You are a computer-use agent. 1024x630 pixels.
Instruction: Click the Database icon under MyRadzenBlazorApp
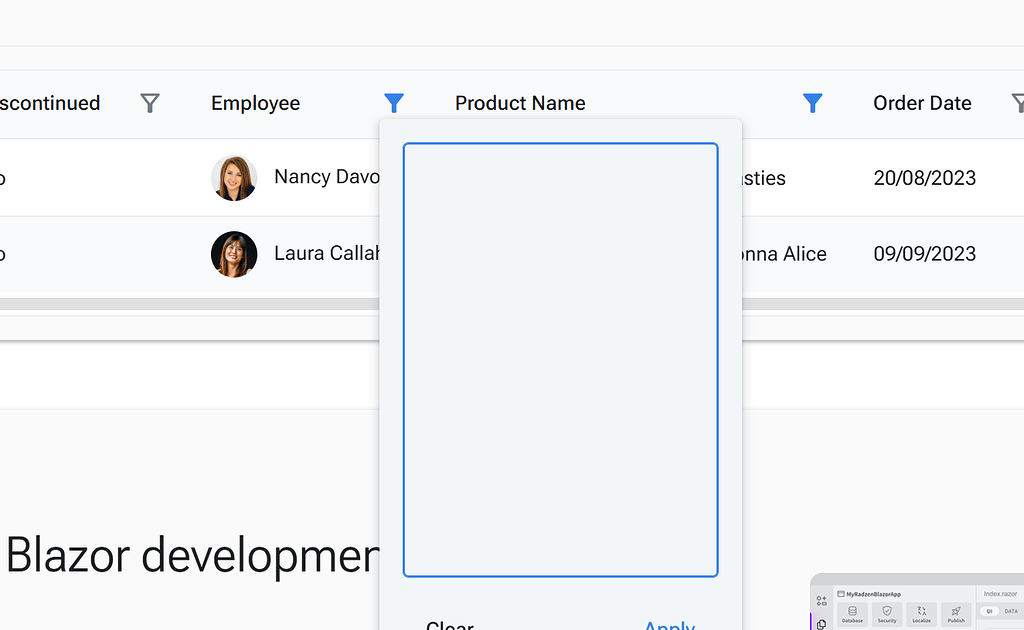[852, 612]
